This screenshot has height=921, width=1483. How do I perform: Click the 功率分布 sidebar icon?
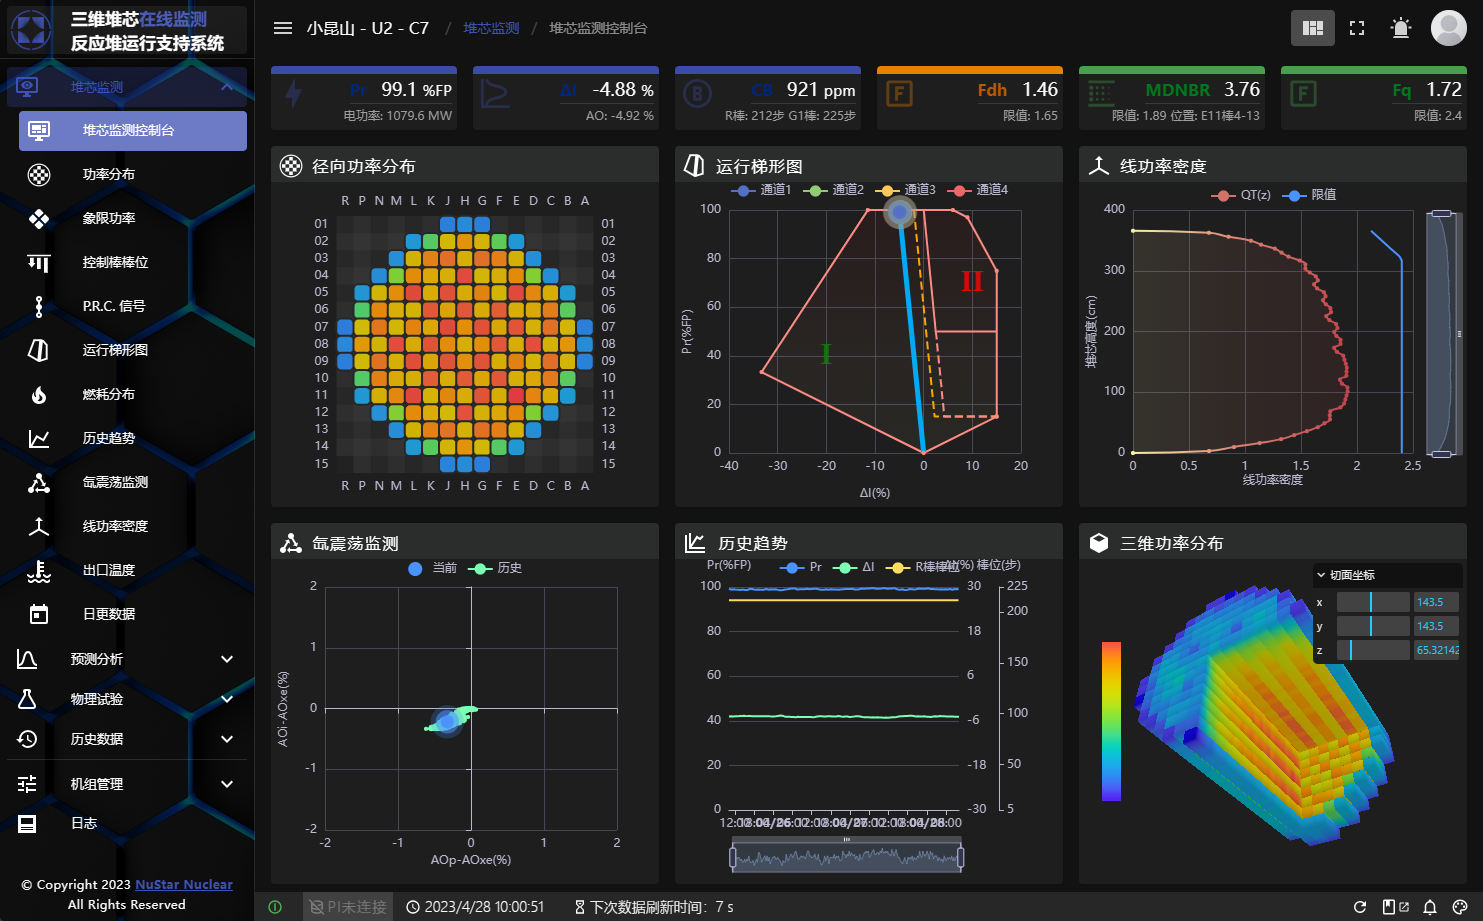[x=39, y=175]
